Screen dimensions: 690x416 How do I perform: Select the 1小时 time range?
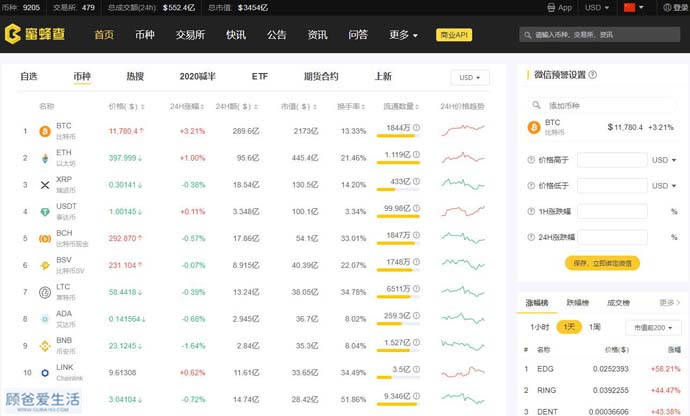(540, 327)
